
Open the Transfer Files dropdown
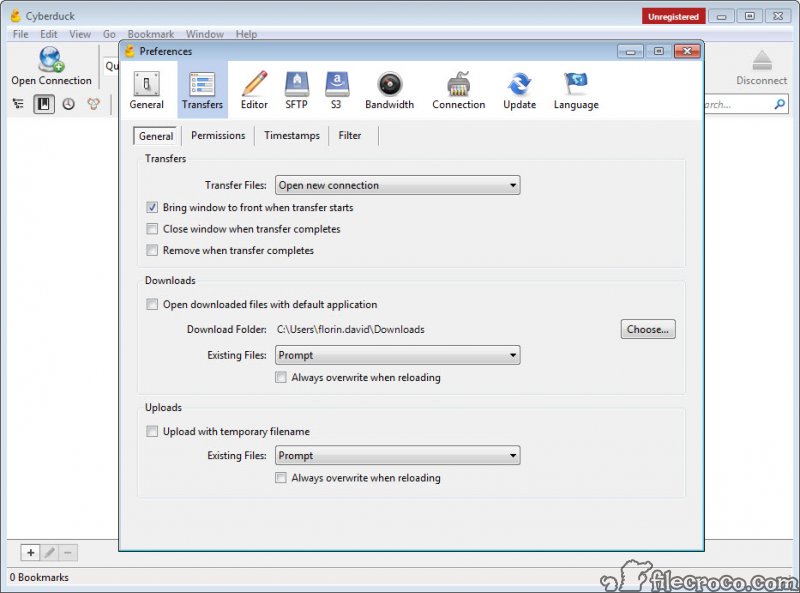397,185
